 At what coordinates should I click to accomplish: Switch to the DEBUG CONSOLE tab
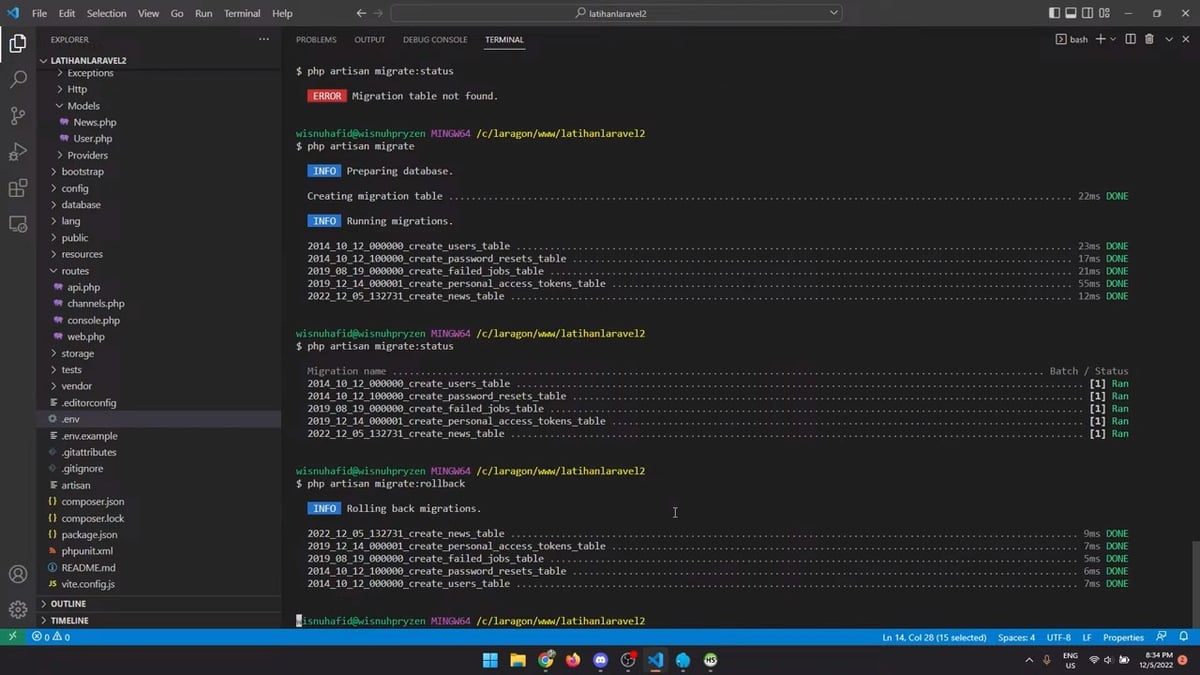(435, 39)
